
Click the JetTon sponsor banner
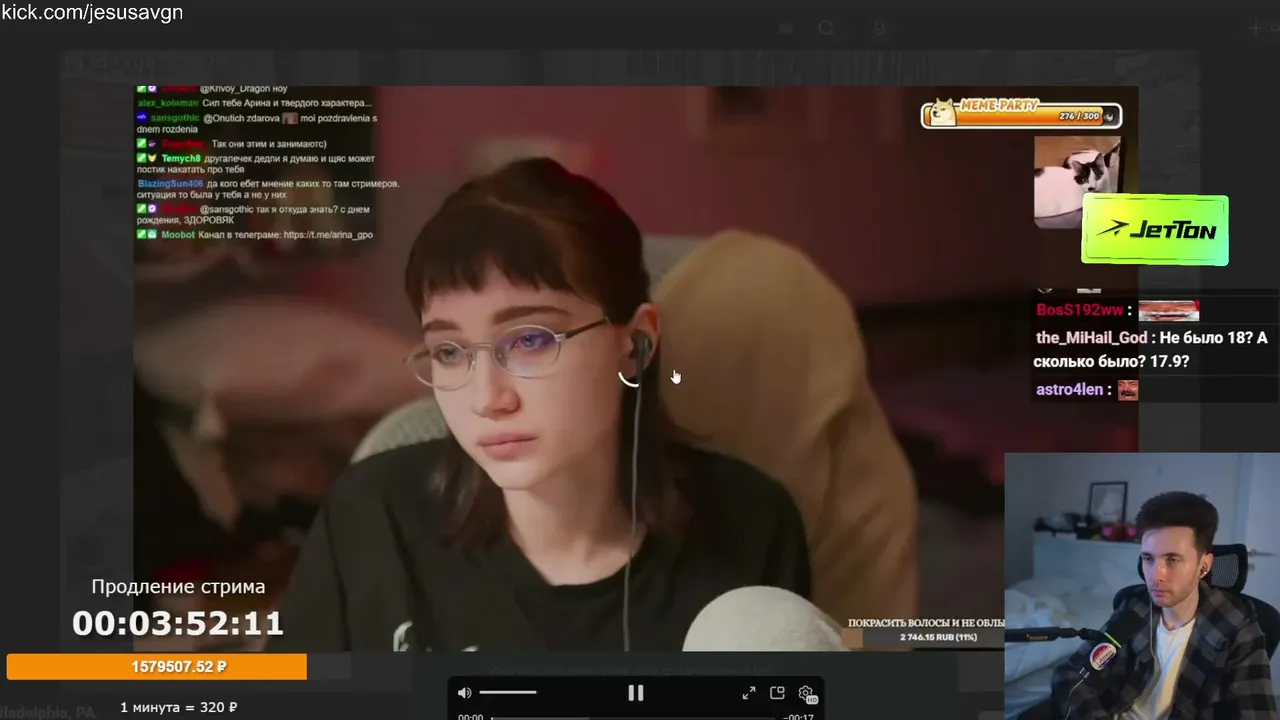click(1155, 230)
